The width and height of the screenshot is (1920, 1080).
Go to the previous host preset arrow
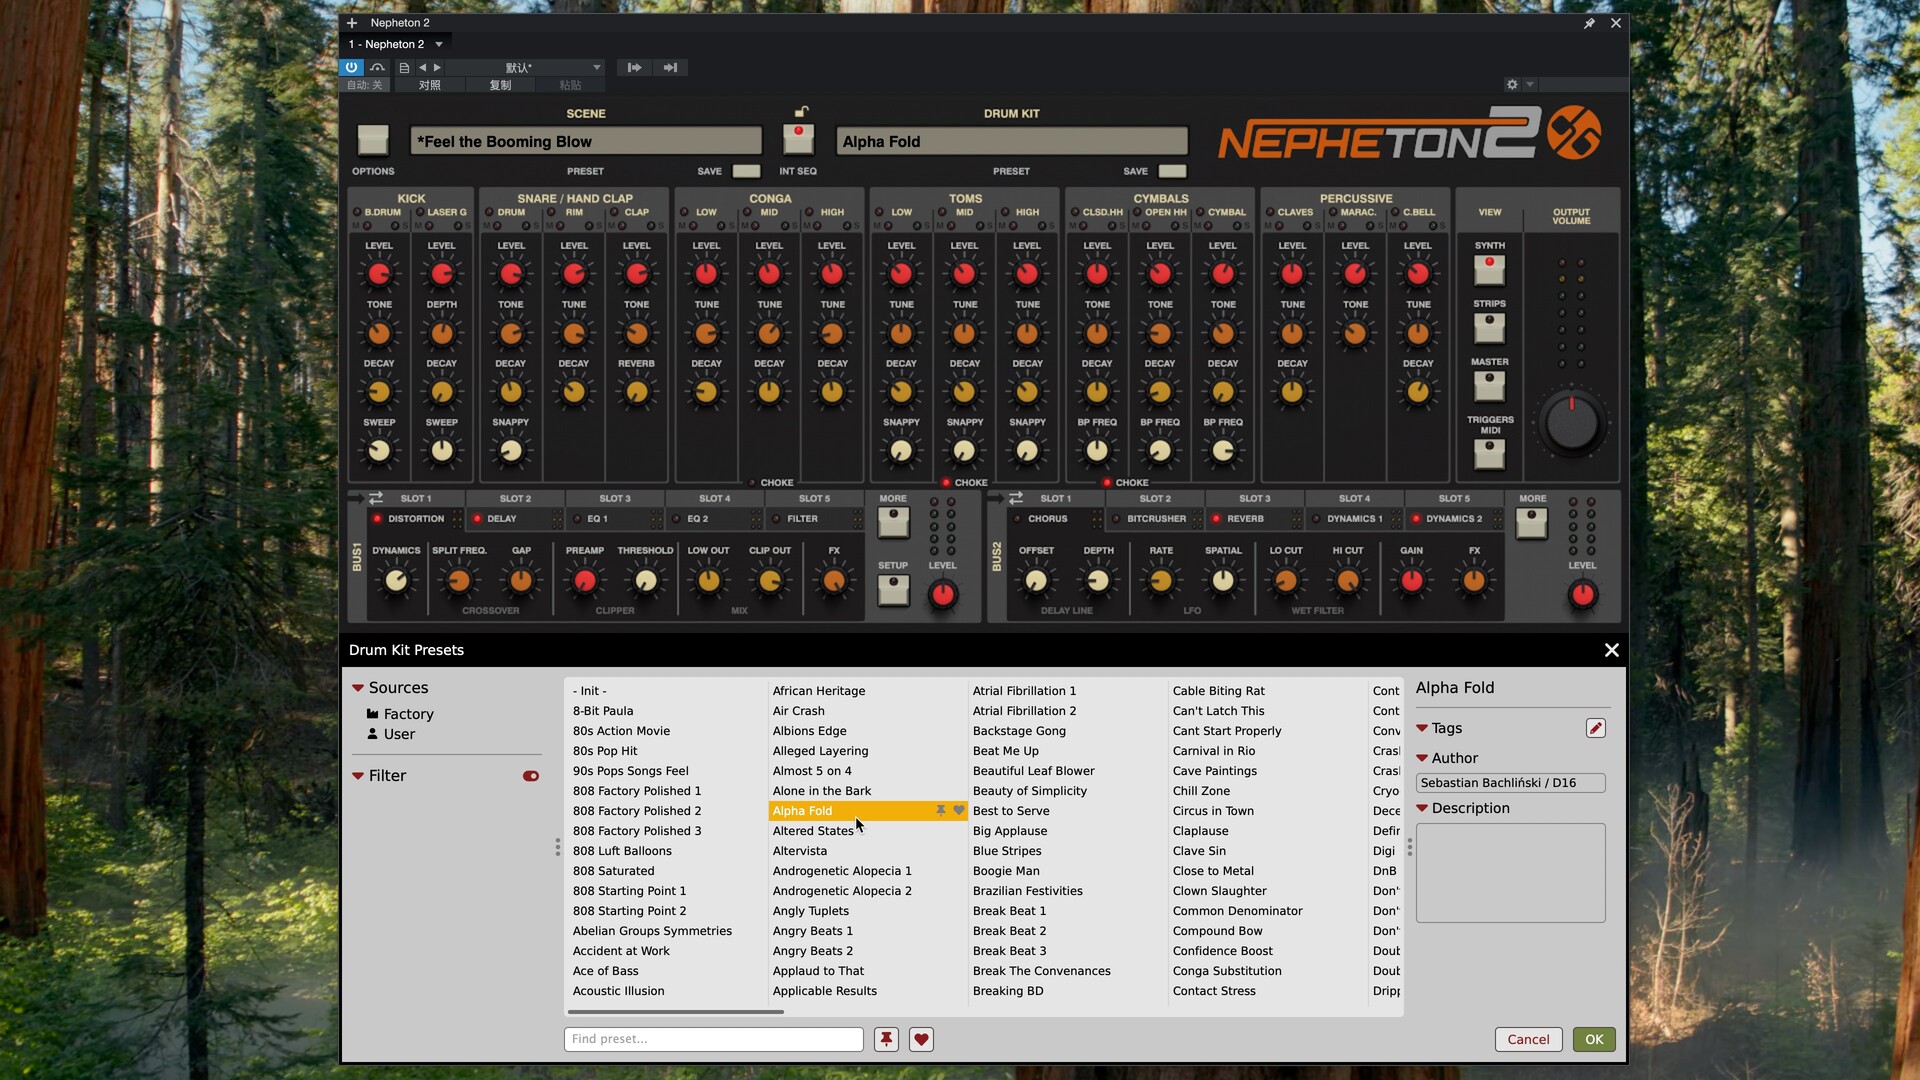pyautogui.click(x=422, y=68)
